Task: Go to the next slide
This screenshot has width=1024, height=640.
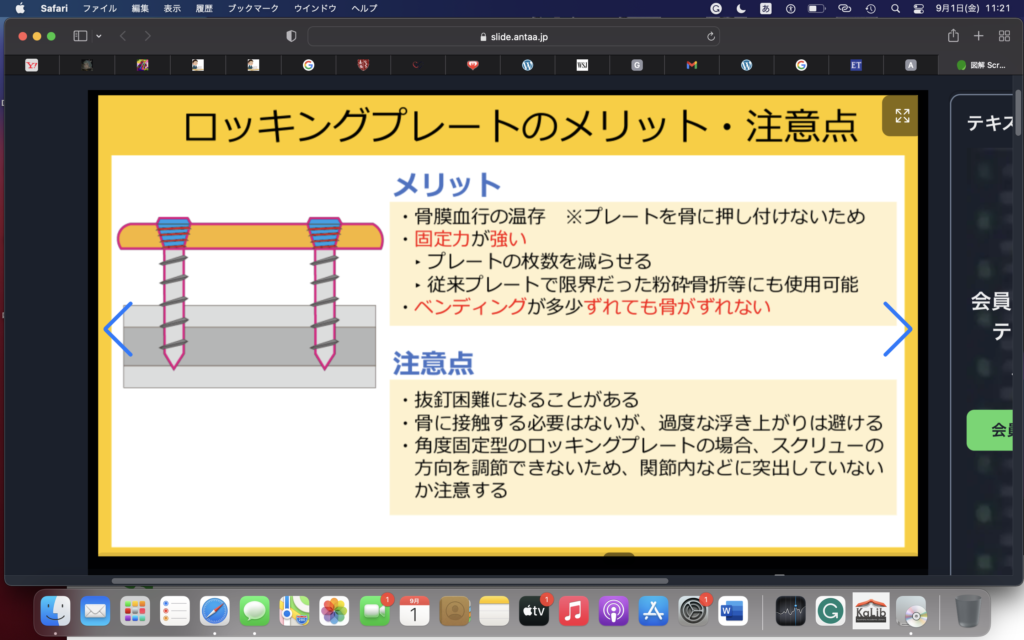Action: pos(896,329)
